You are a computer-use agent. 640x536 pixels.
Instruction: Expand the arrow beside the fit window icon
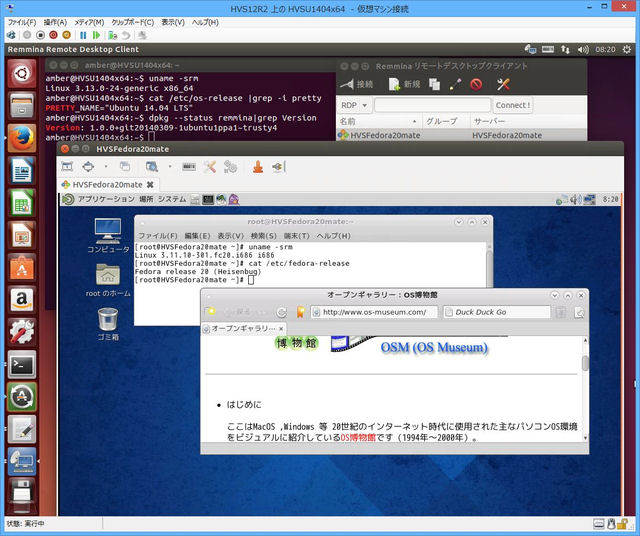[106, 166]
